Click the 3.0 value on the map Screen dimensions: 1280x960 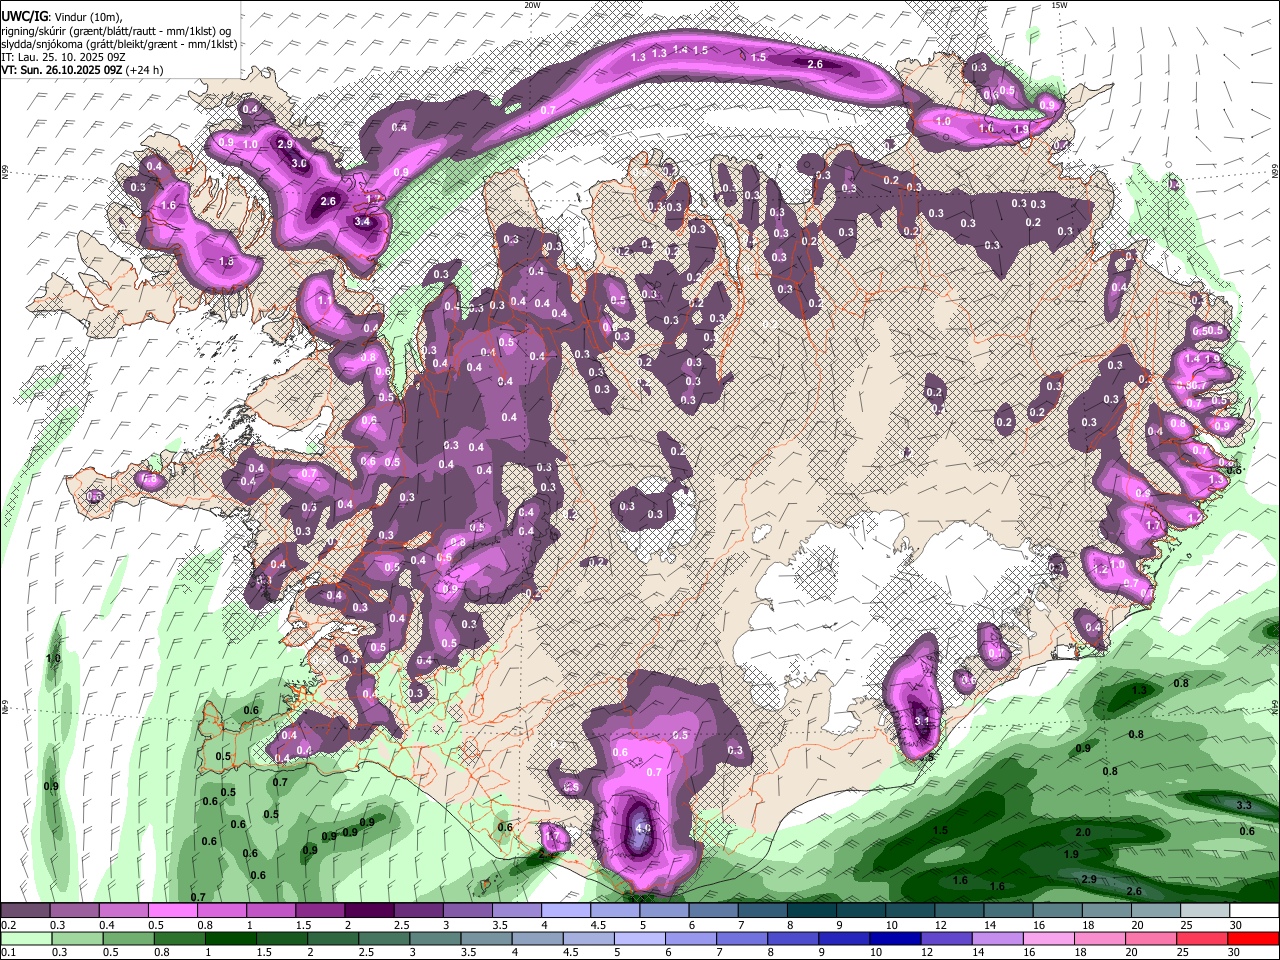(x=298, y=163)
